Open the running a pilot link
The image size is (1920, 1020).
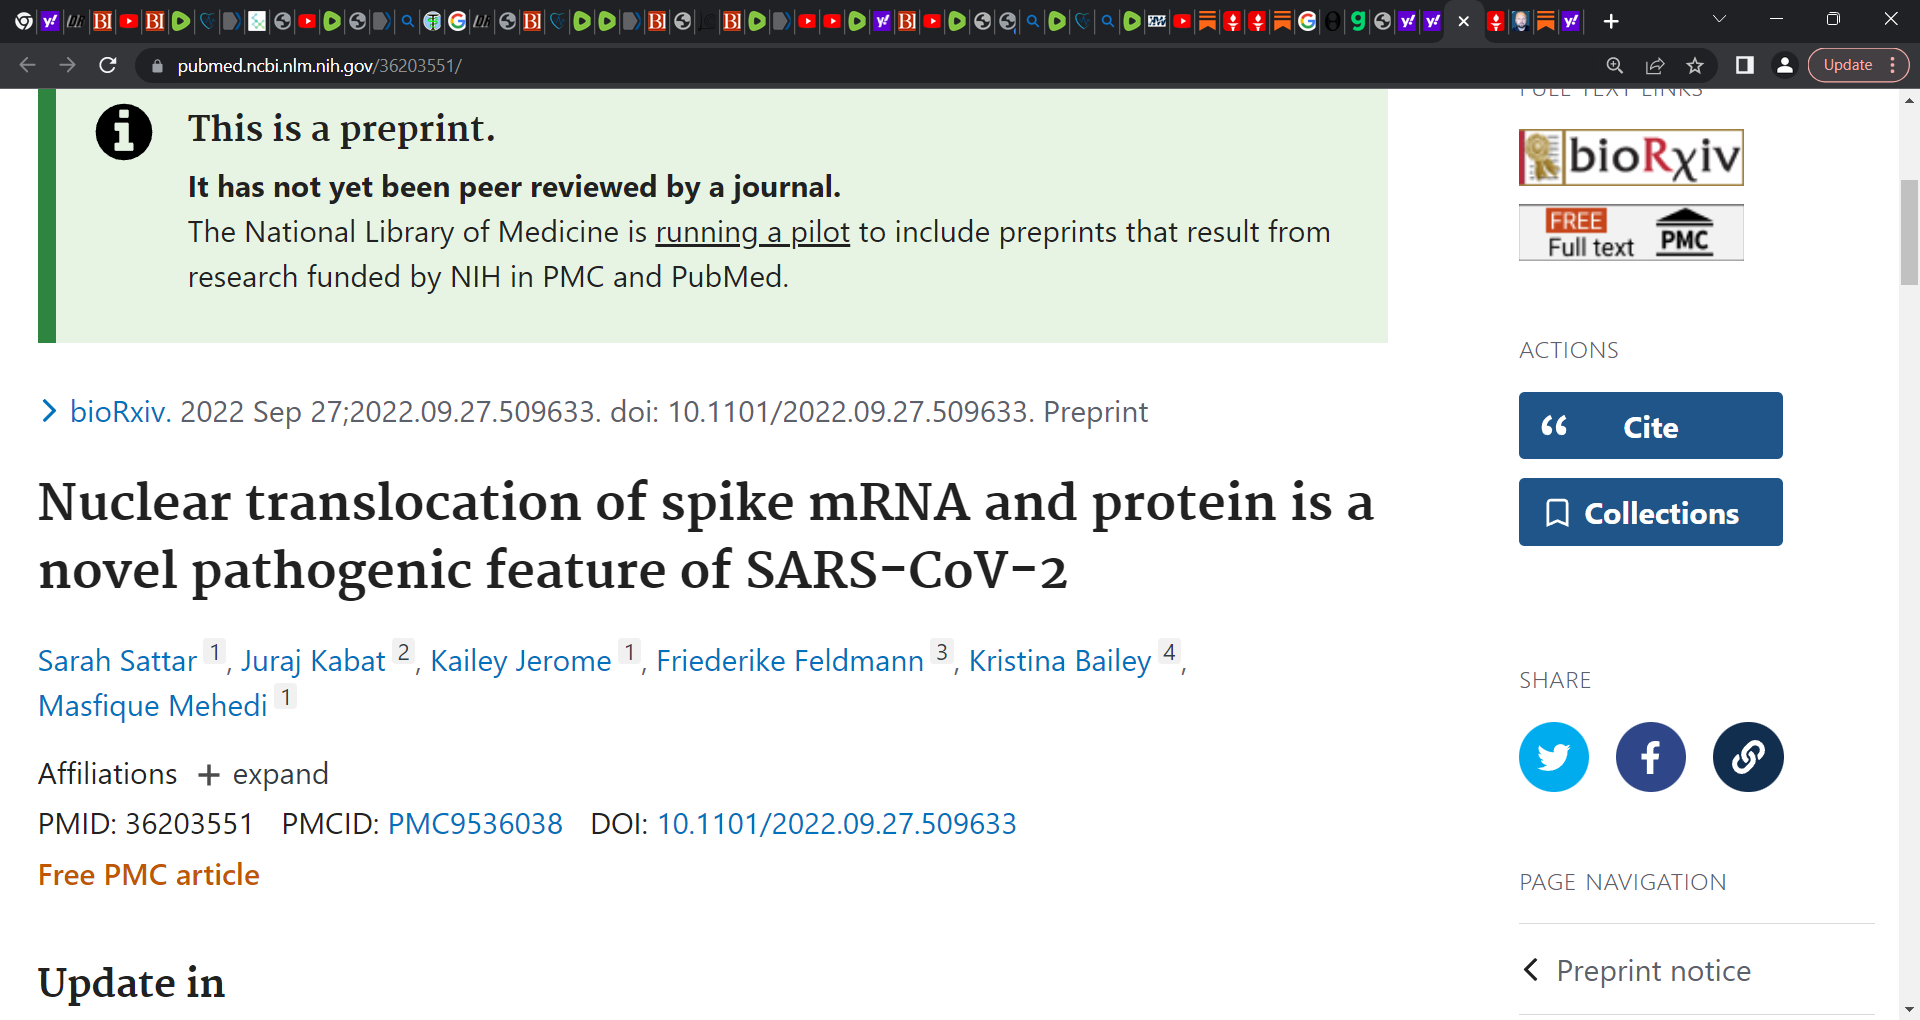tap(752, 232)
